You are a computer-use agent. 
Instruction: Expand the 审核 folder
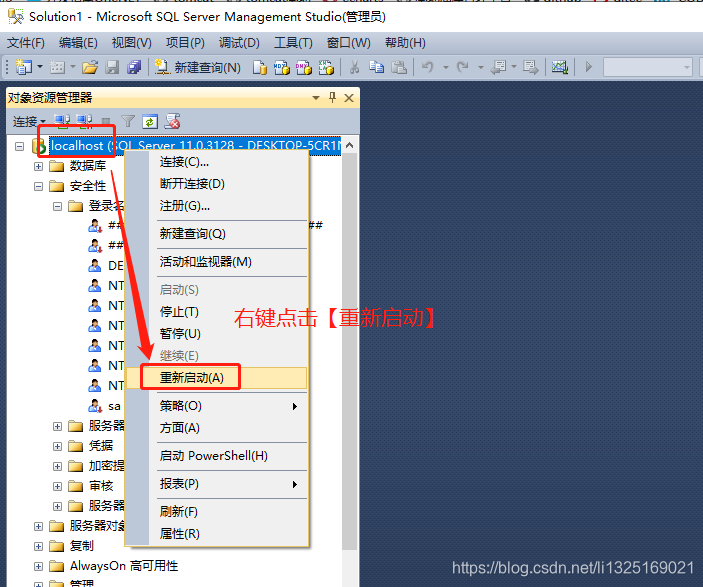pyautogui.click(x=57, y=486)
